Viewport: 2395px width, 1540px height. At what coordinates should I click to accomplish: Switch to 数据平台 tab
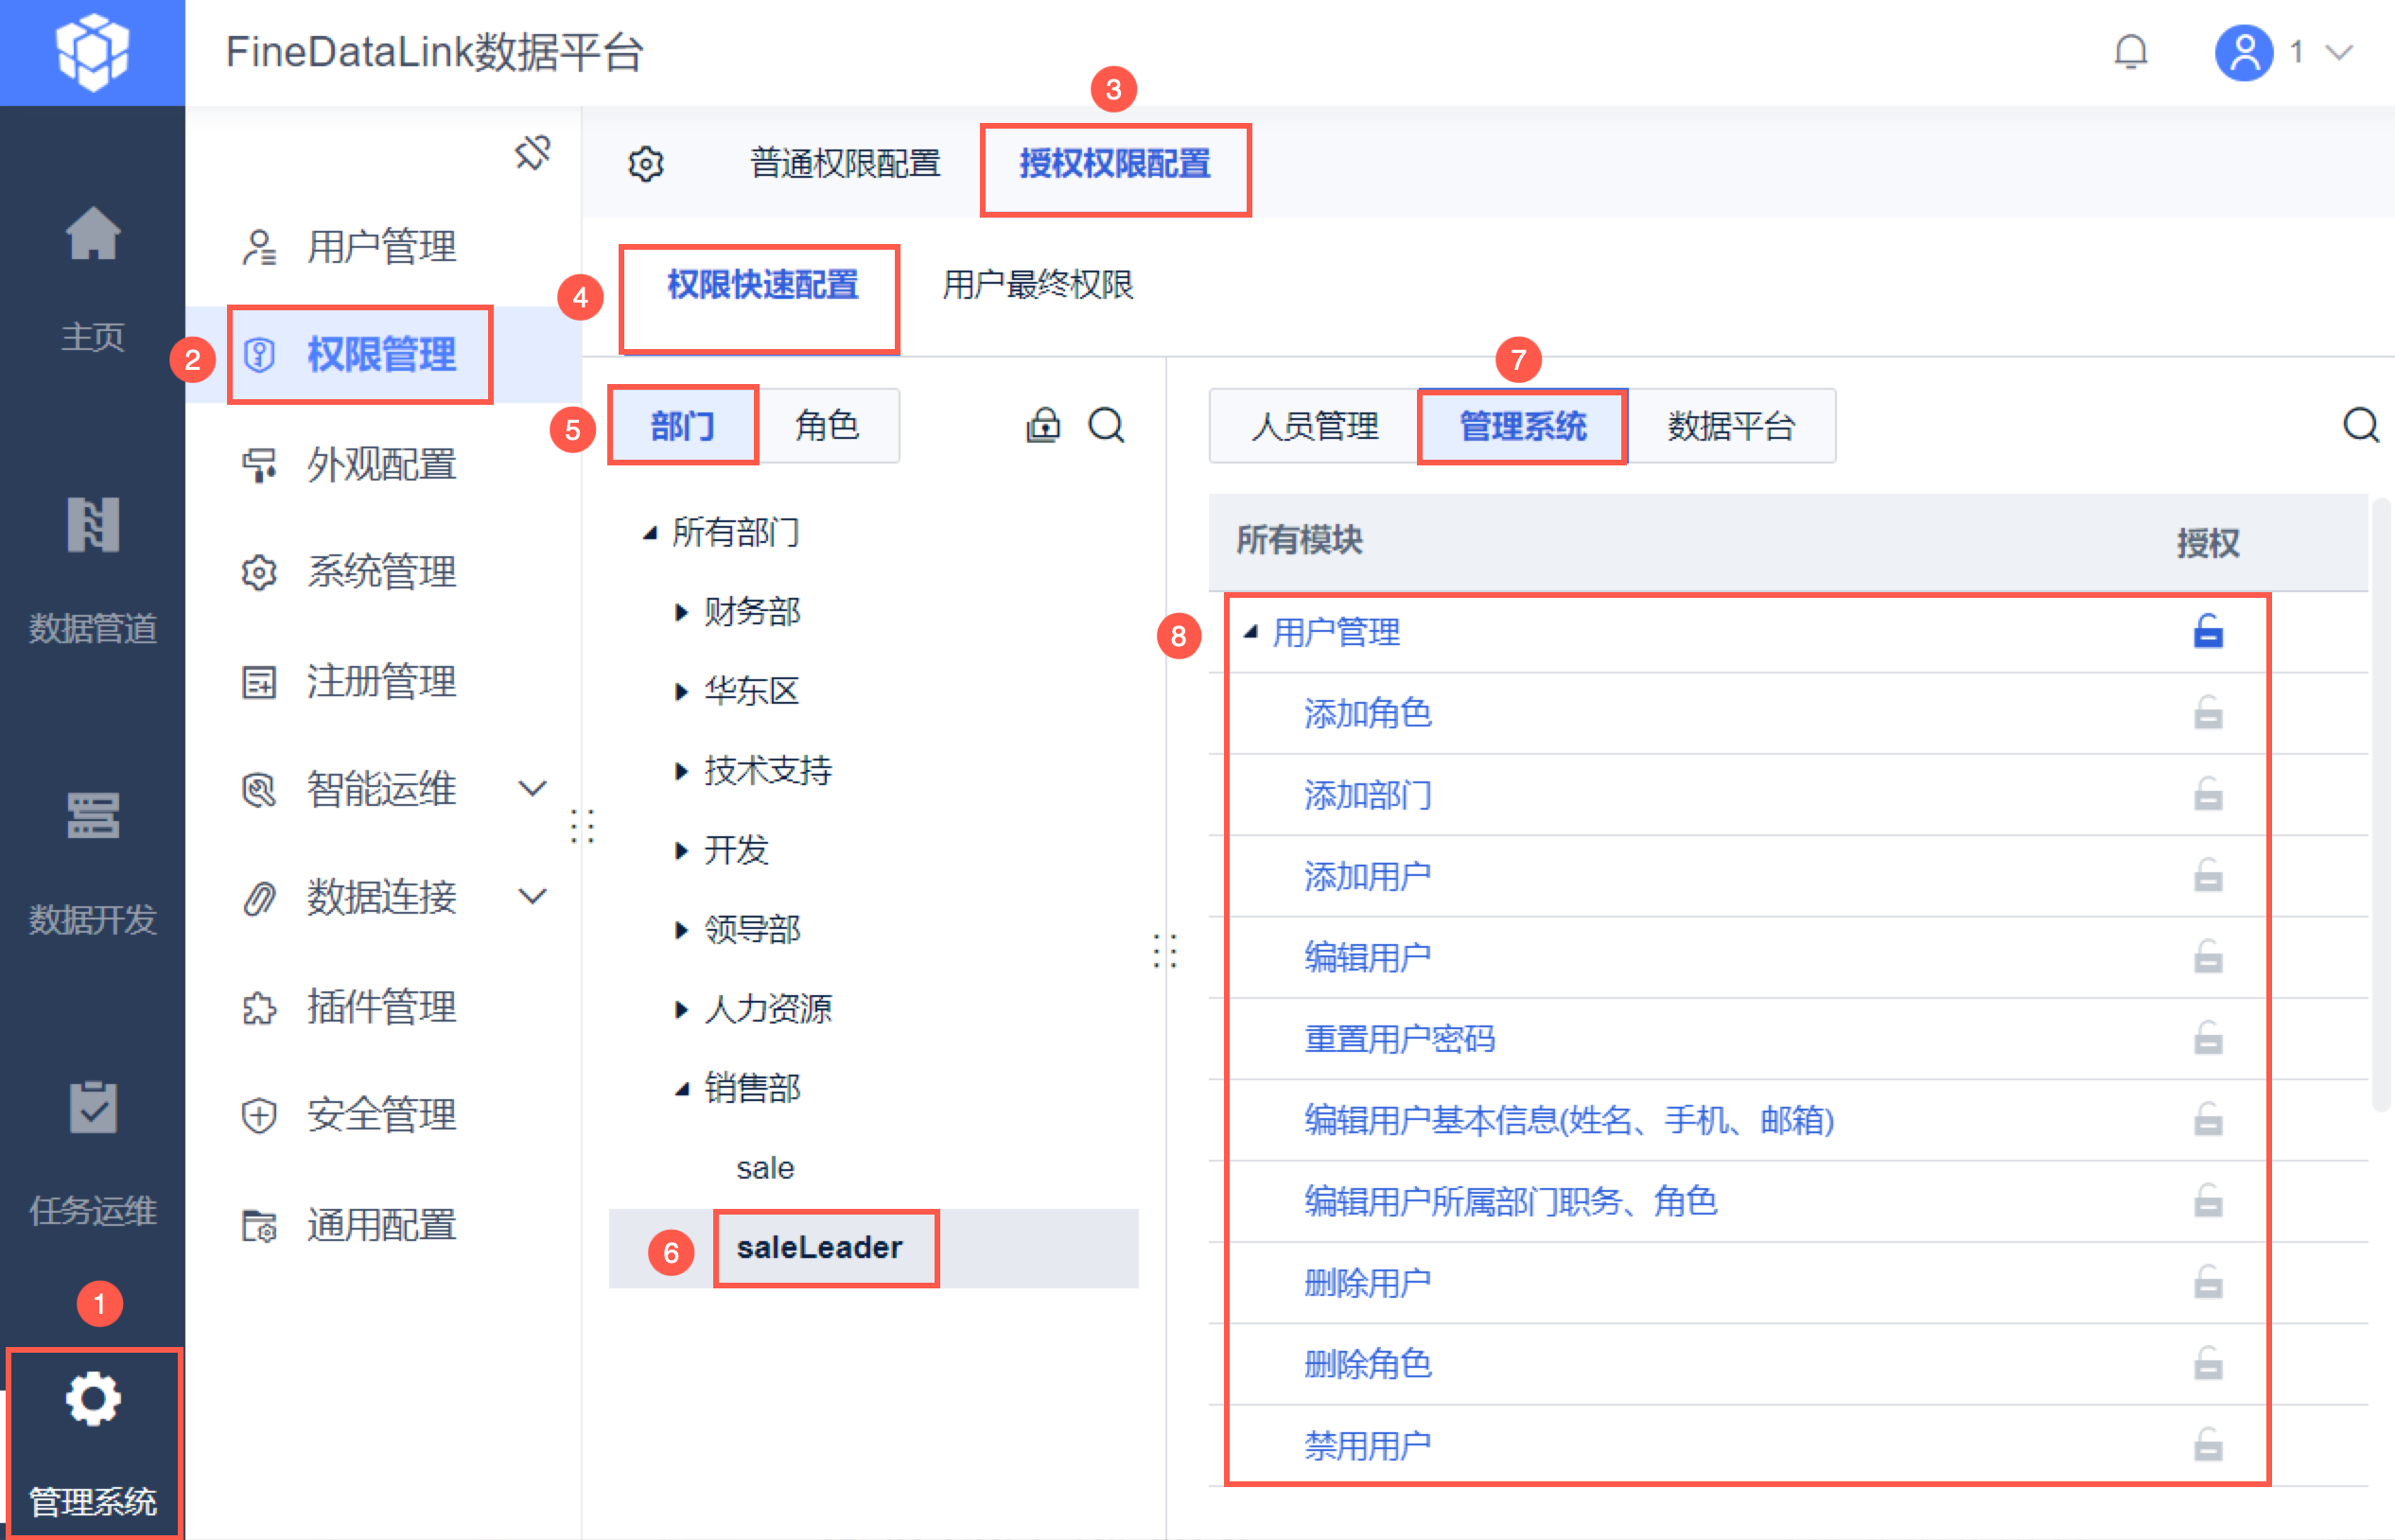[1730, 427]
